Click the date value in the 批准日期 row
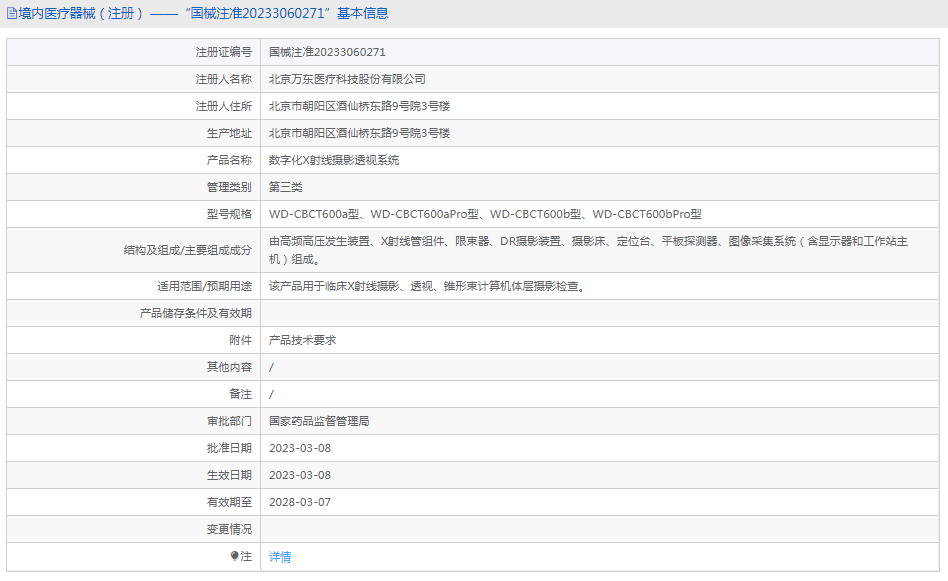 [x=300, y=449]
